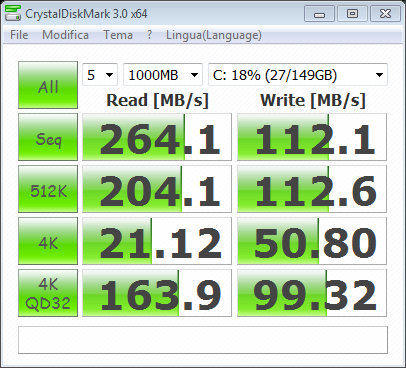Screen dimensions: 406x368
Task: Start the 4K benchmark
Action: point(48,241)
